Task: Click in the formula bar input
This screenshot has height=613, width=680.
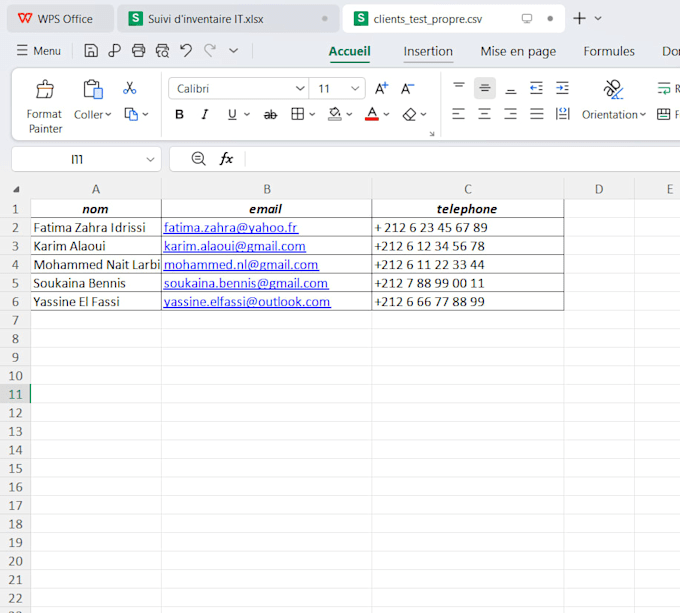Action: tap(462, 159)
